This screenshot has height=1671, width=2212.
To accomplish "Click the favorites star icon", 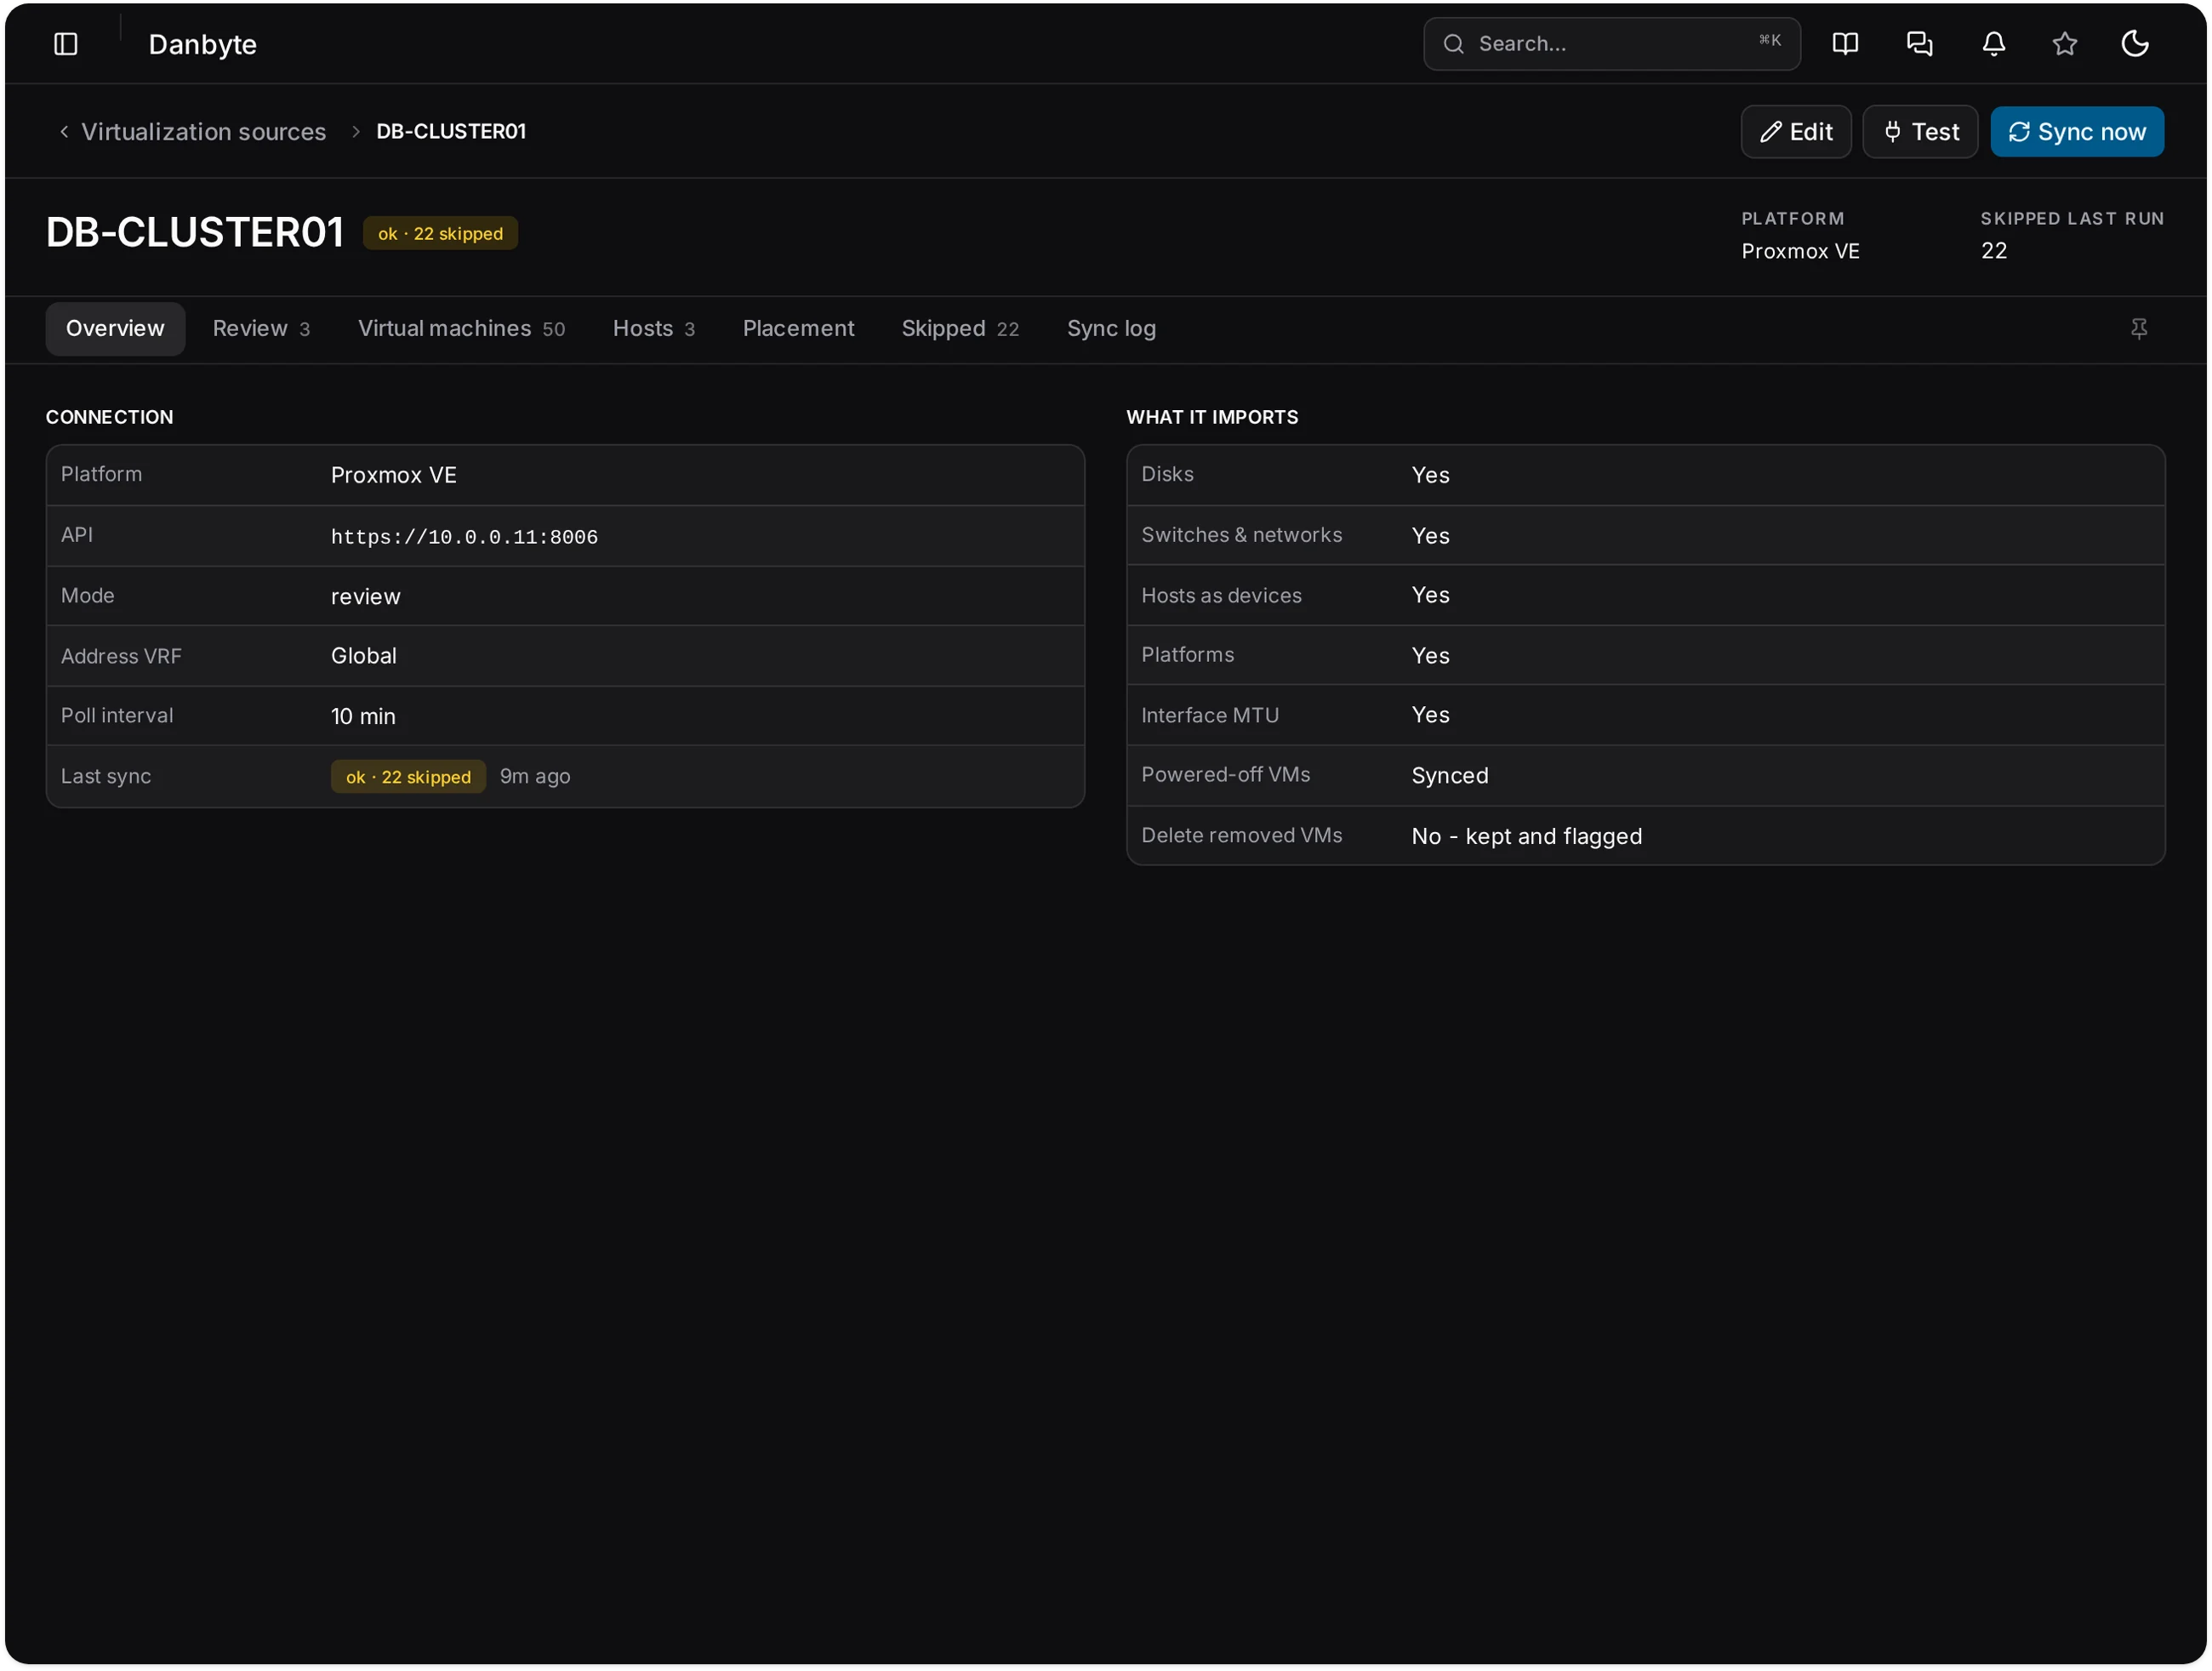I will (x=2064, y=44).
